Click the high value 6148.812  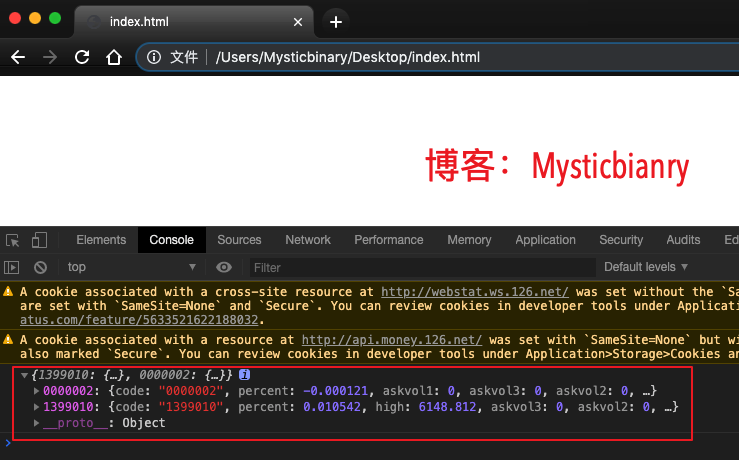447,407
